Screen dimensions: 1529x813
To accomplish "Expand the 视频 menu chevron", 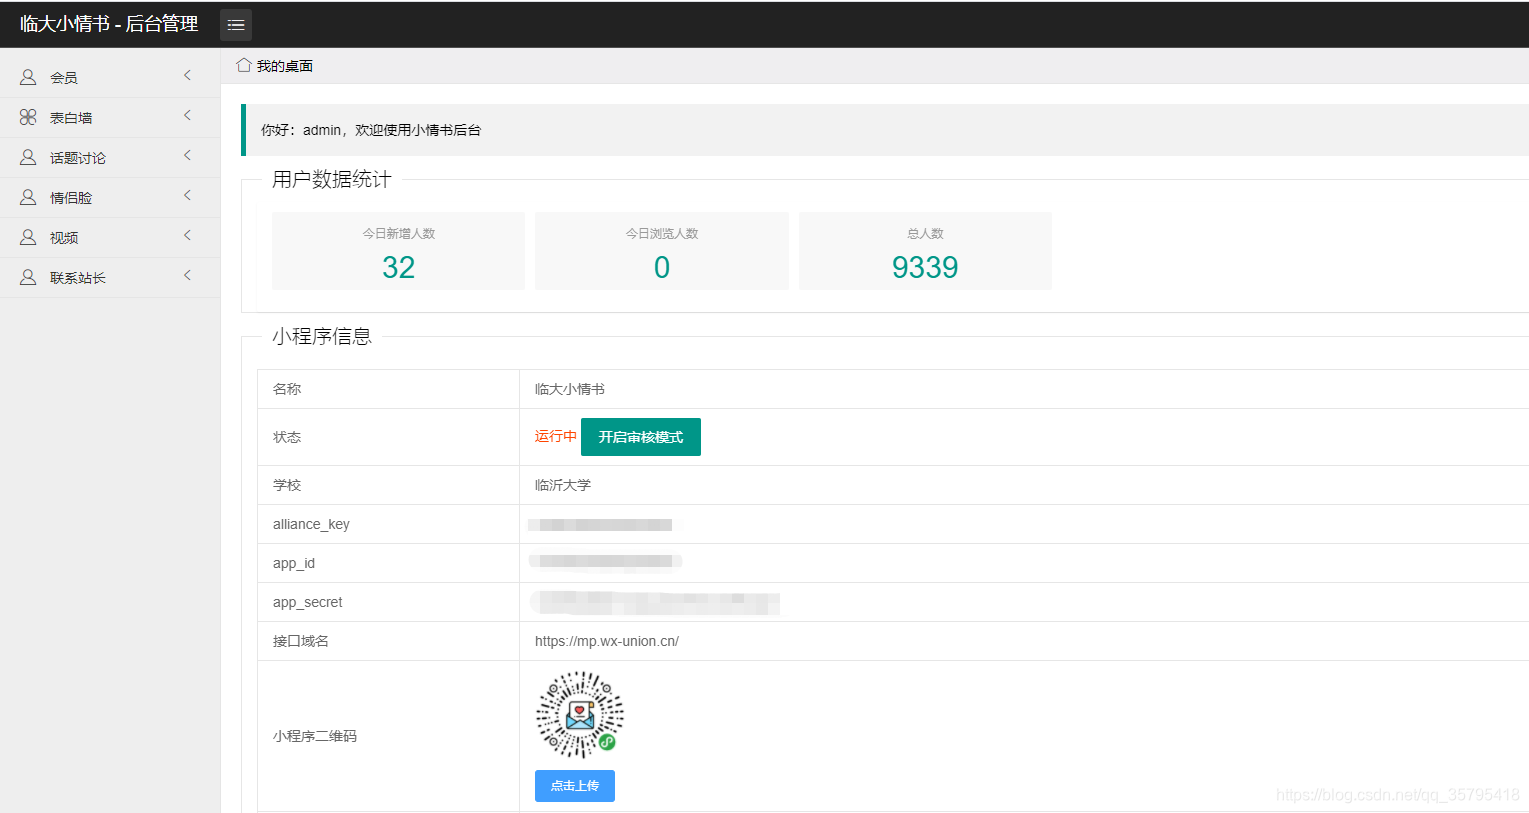I will pos(187,236).
